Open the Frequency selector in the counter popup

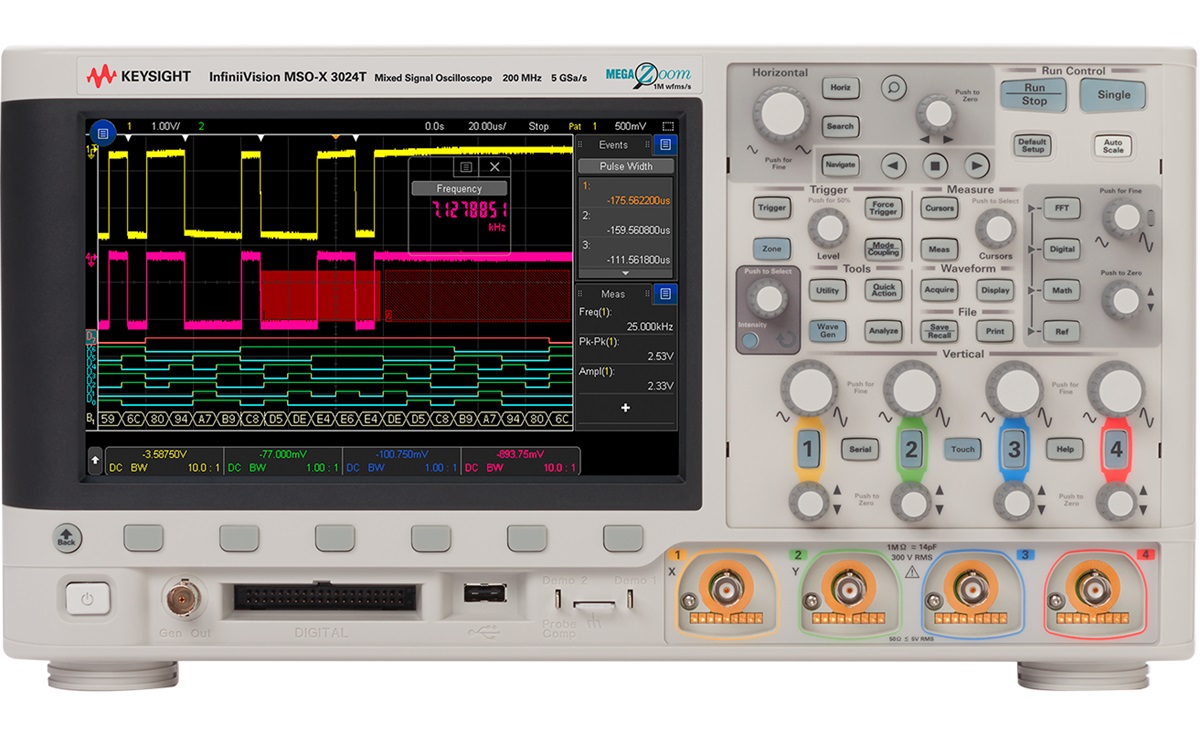click(459, 188)
